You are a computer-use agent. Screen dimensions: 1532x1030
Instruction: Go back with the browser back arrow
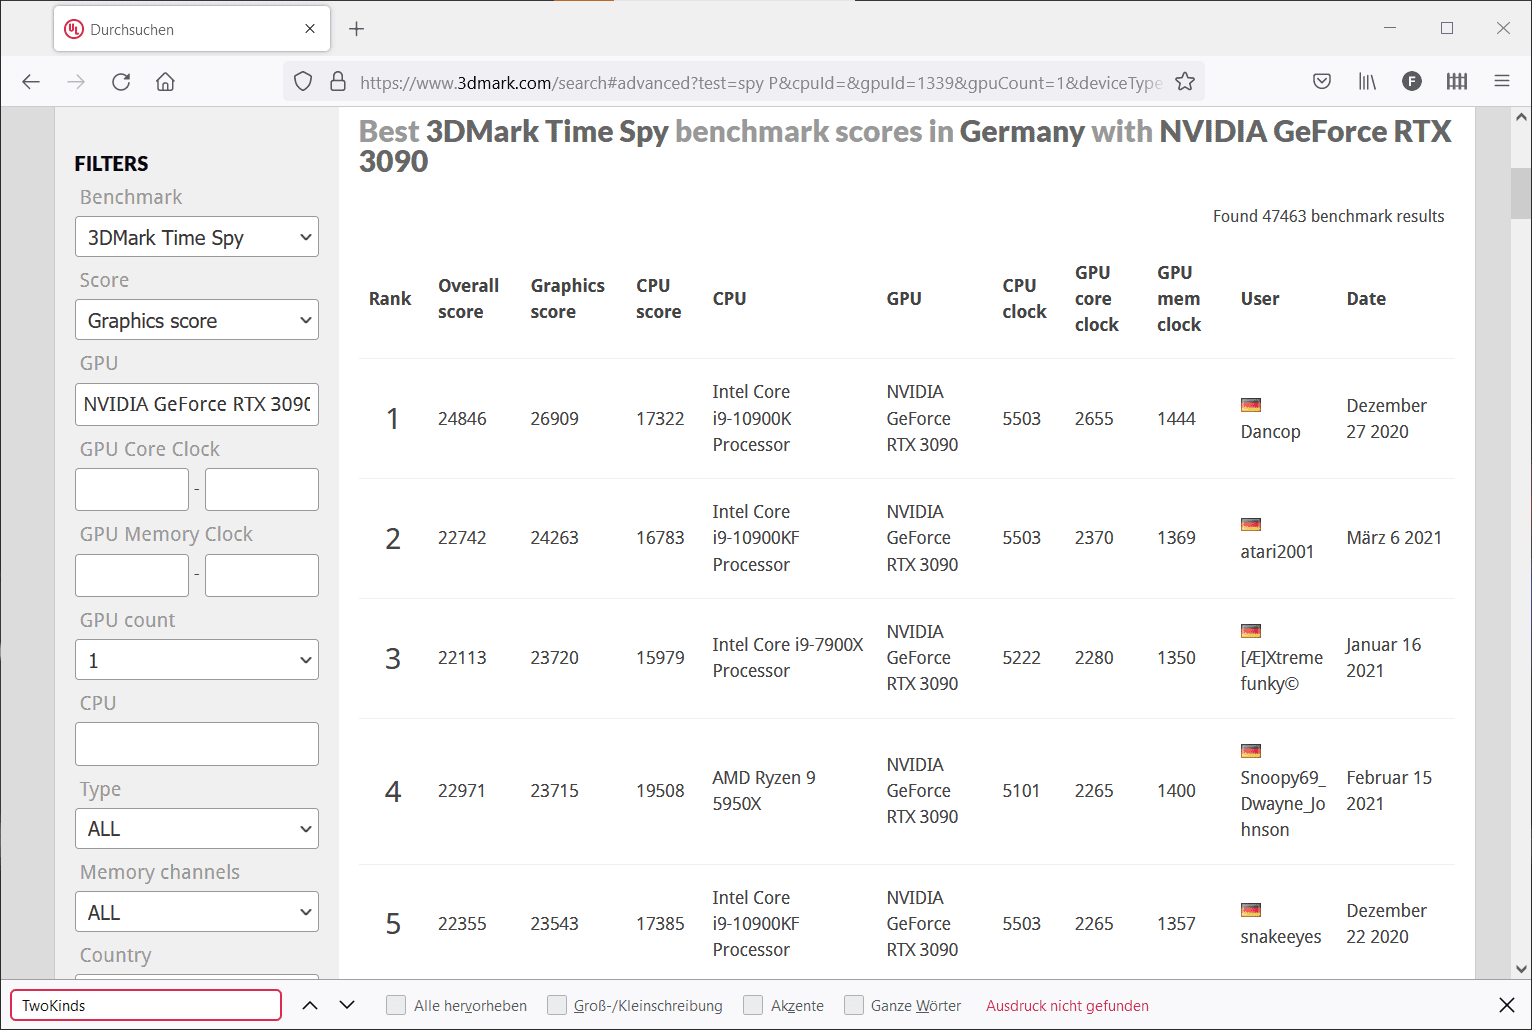click(31, 82)
